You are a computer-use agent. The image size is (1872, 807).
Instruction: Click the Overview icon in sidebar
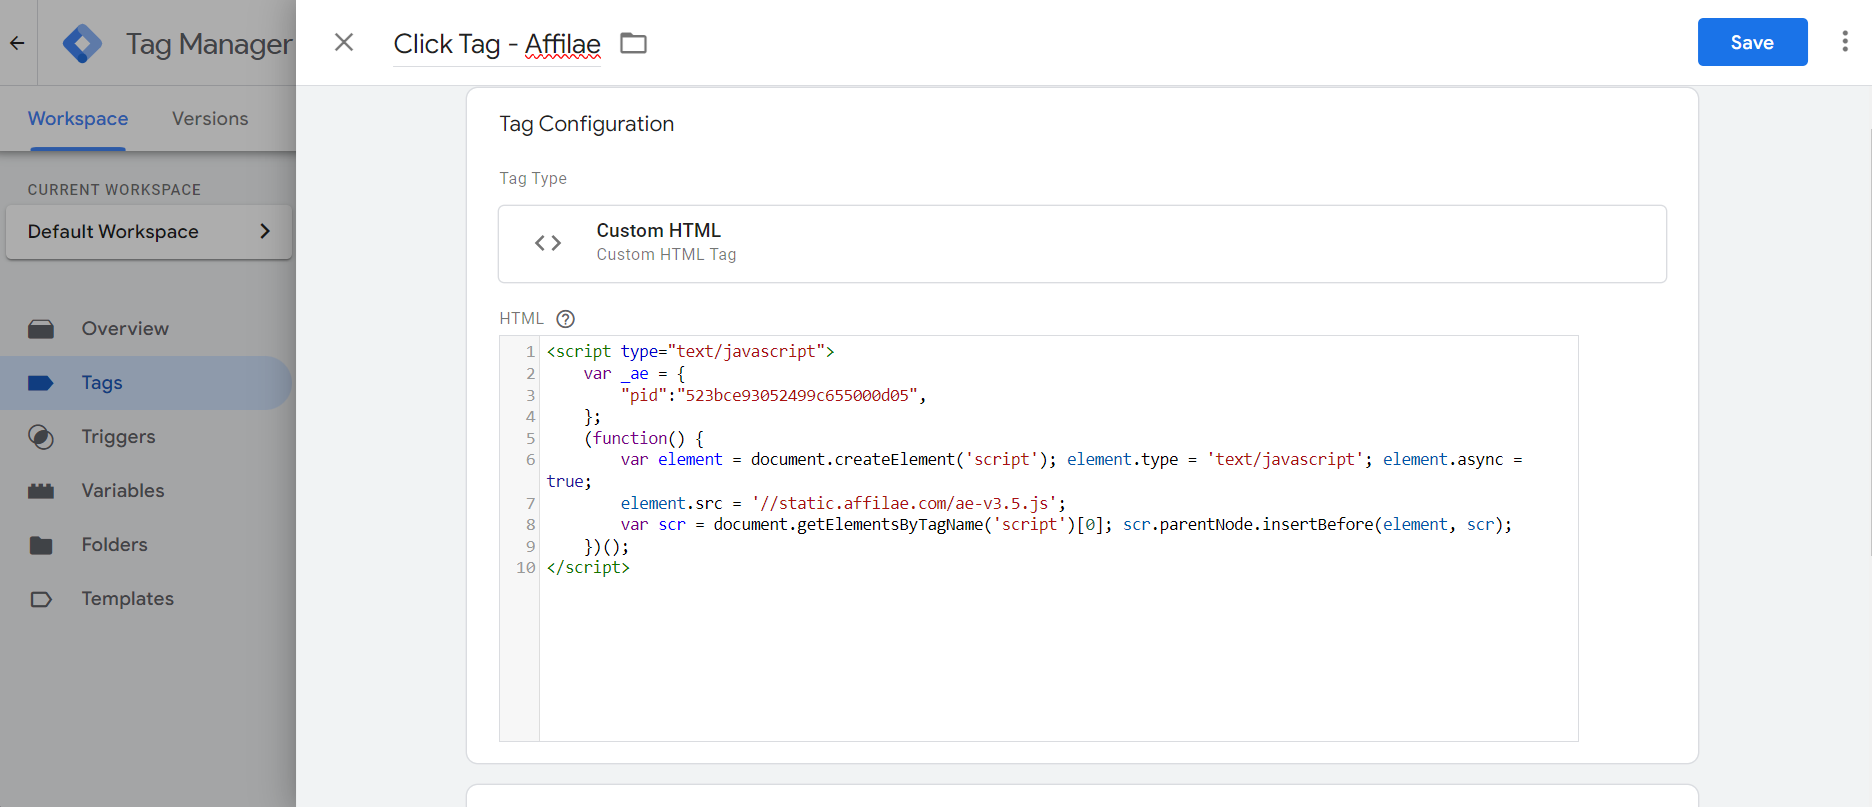tap(41, 329)
